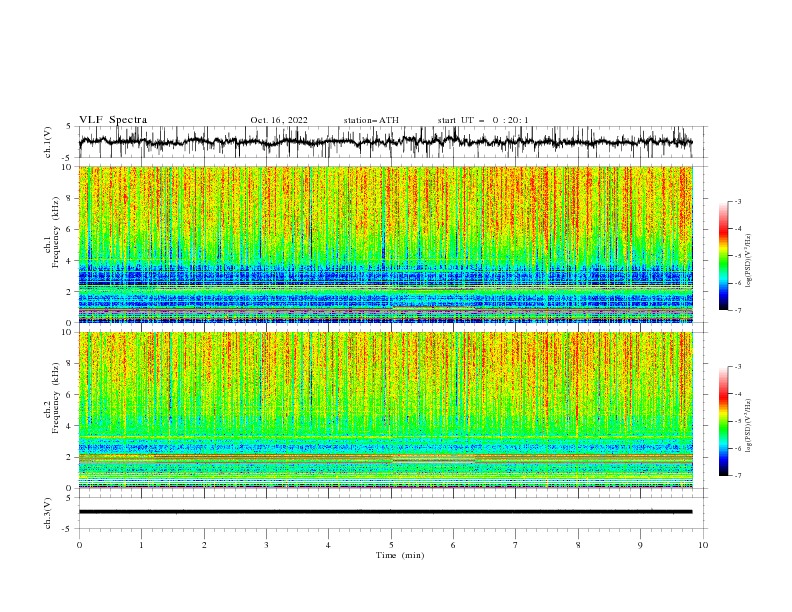Click the "Oct. 16, 2022" date label

coord(279,120)
